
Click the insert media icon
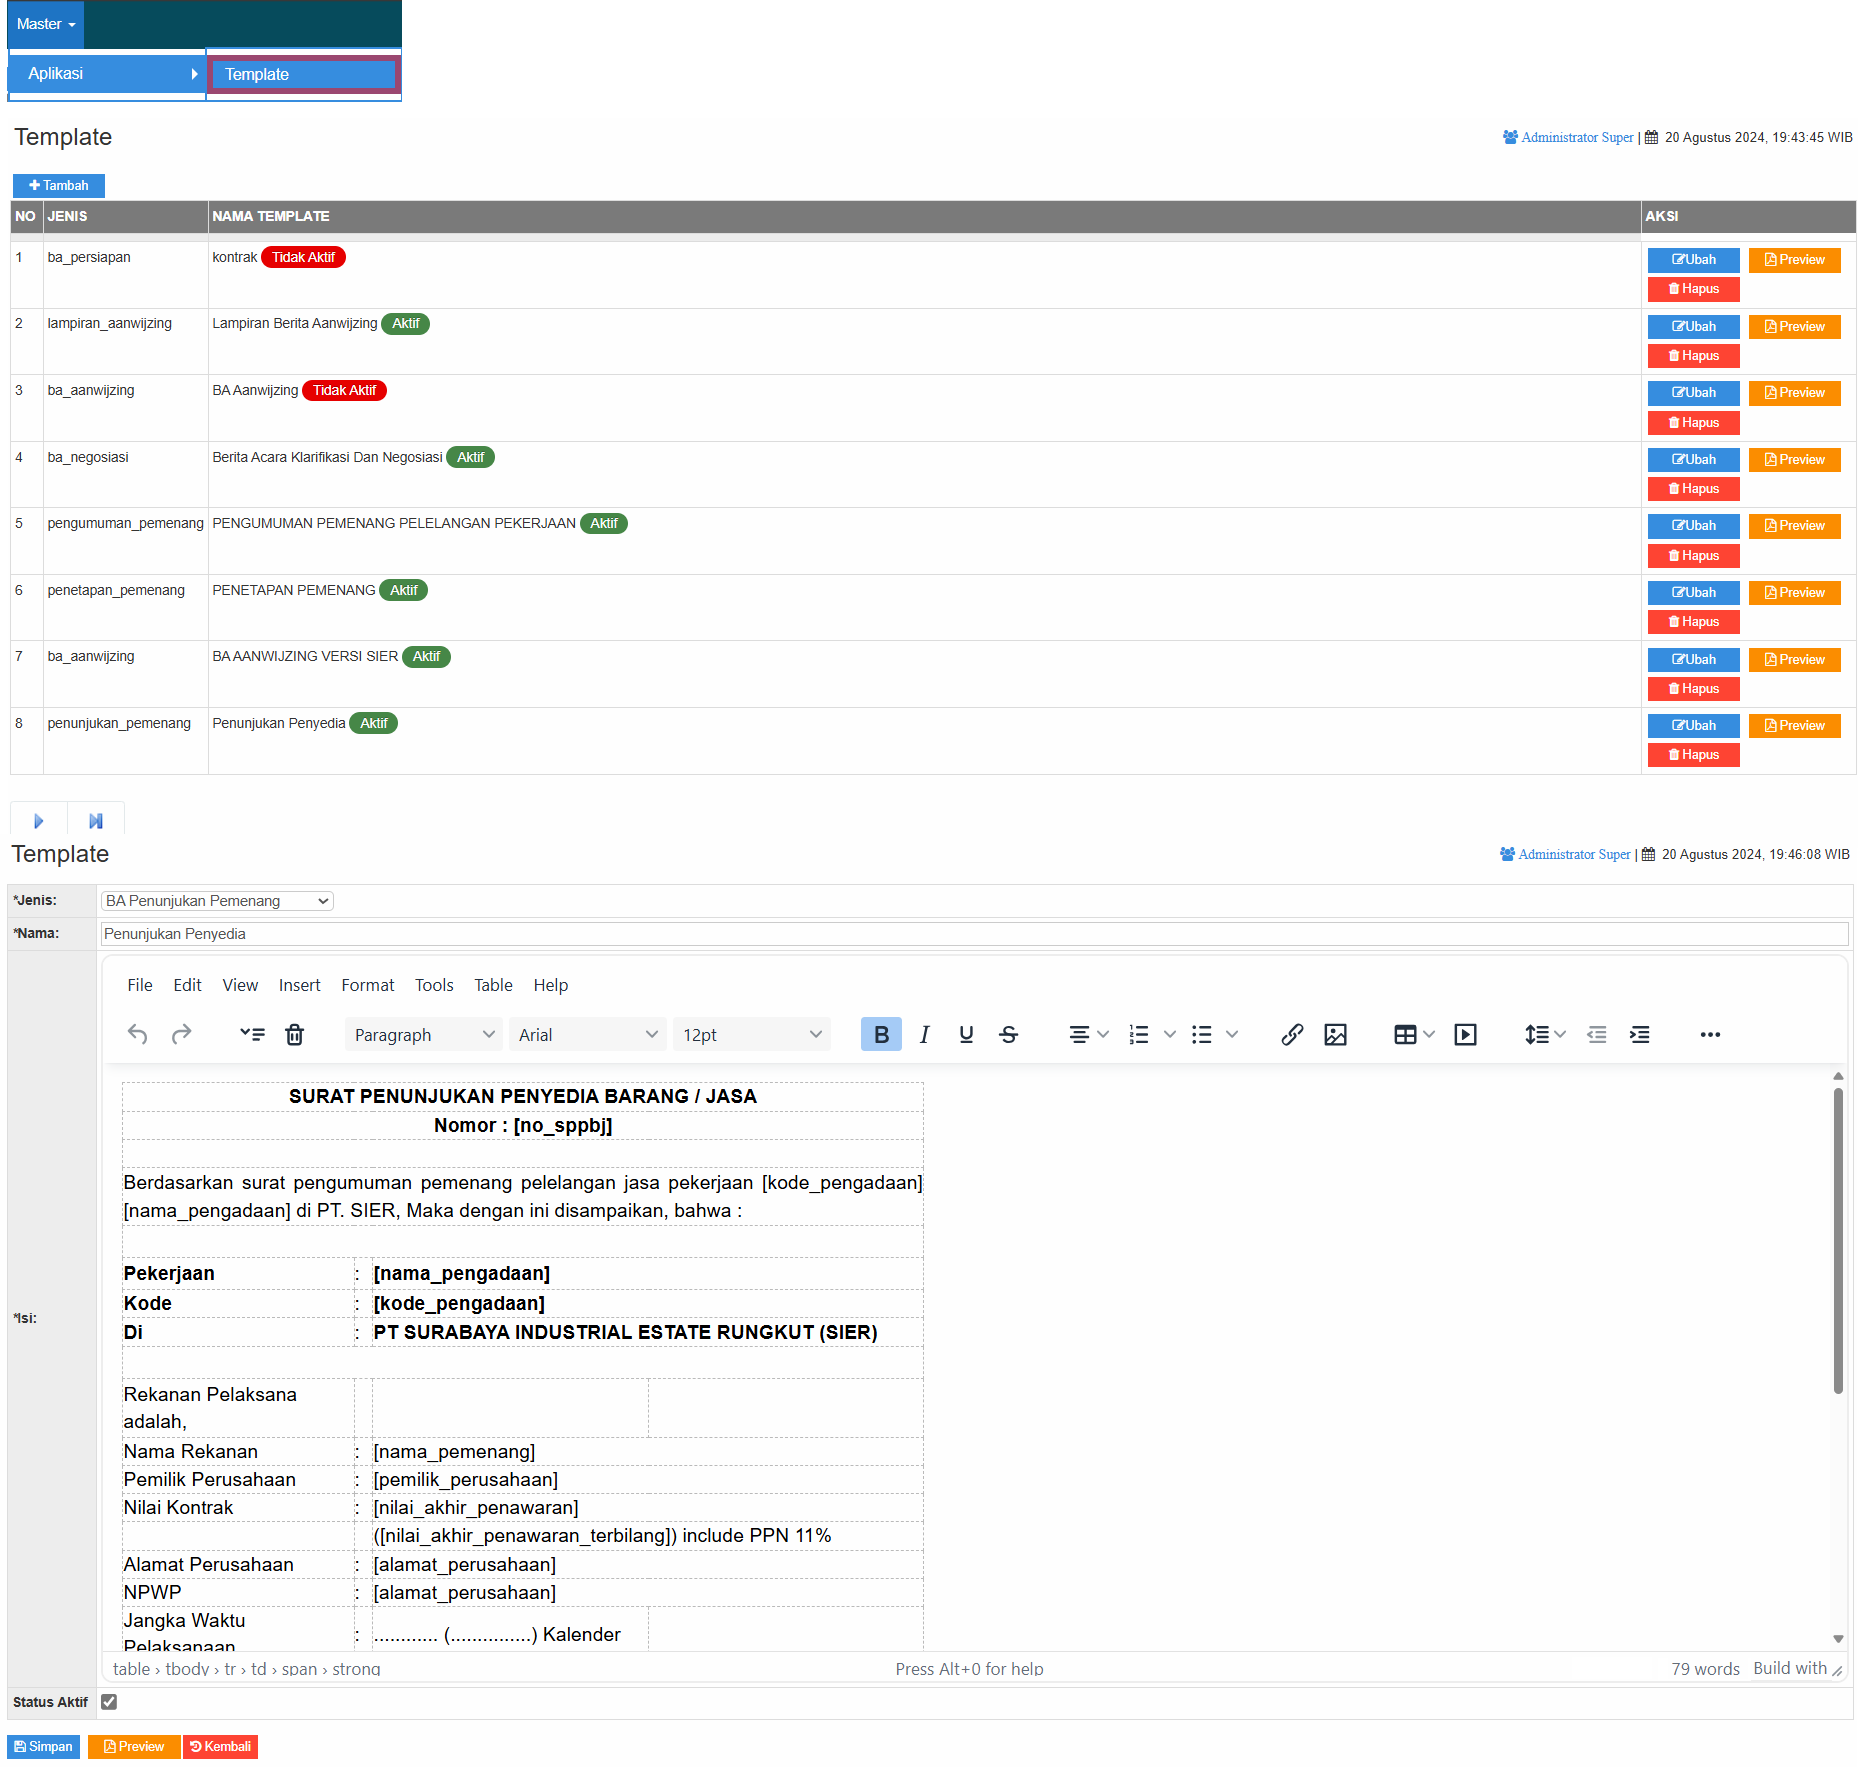[1465, 1034]
